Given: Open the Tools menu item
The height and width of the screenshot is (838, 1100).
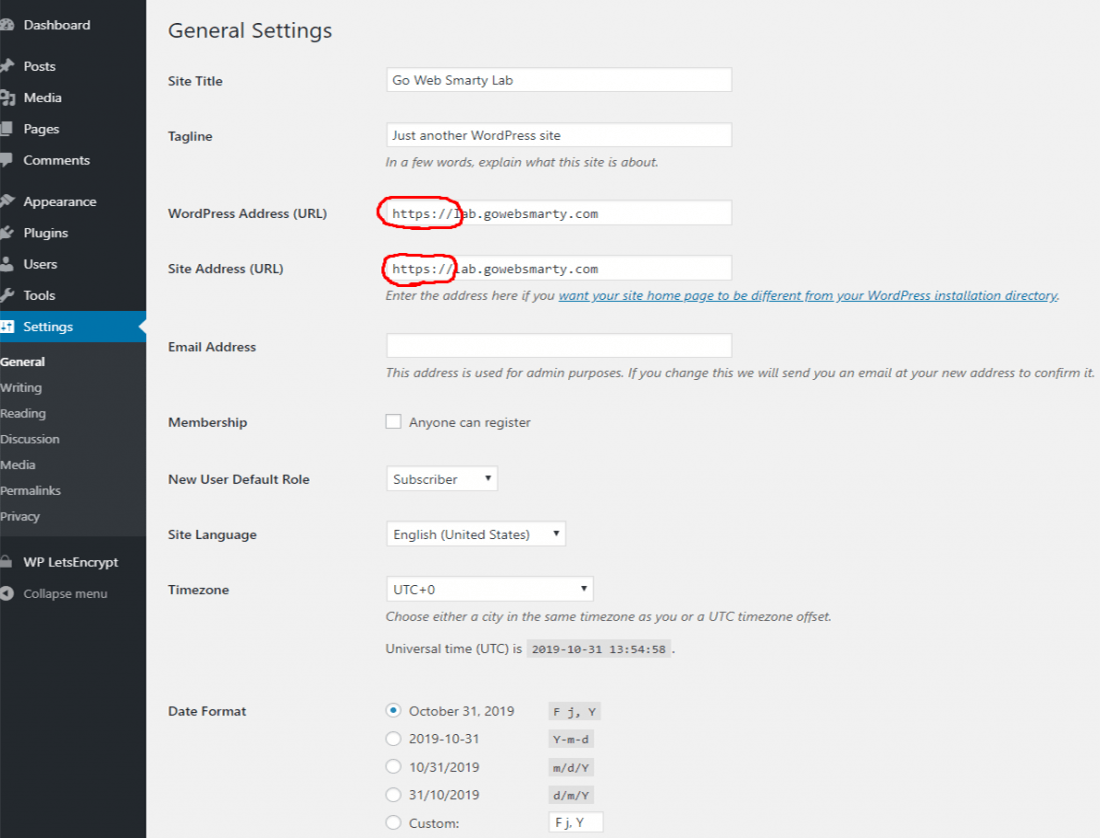Looking at the screenshot, I should [x=39, y=295].
